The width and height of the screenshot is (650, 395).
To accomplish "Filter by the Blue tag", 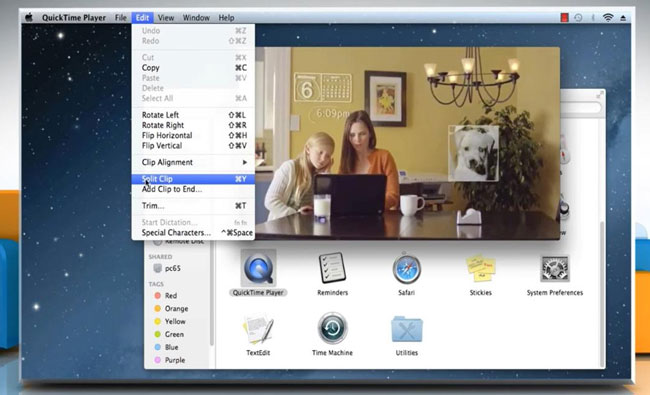I will [166, 347].
